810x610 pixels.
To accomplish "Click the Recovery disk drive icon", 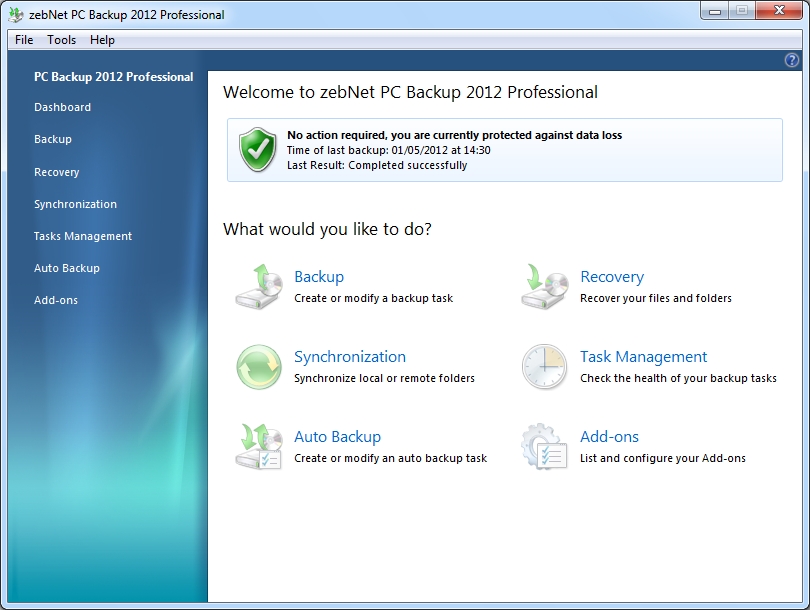I will pyautogui.click(x=545, y=286).
